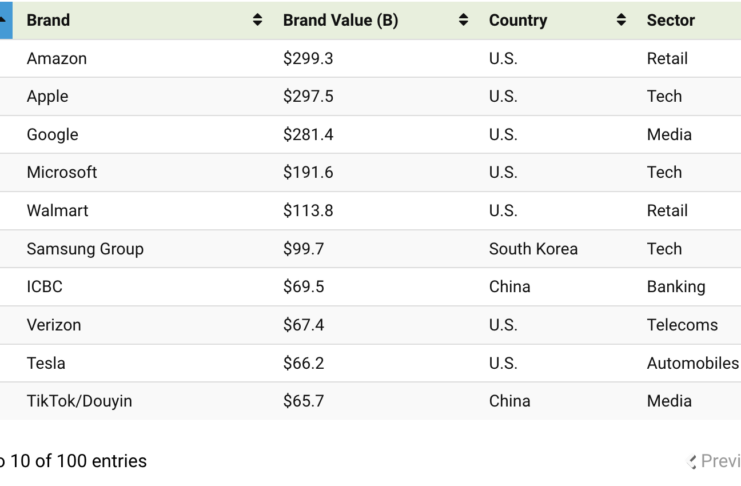Click sort arrows next to Brand Value (B)
Screen dimensions: 741x486
pyautogui.click(x=463, y=20)
